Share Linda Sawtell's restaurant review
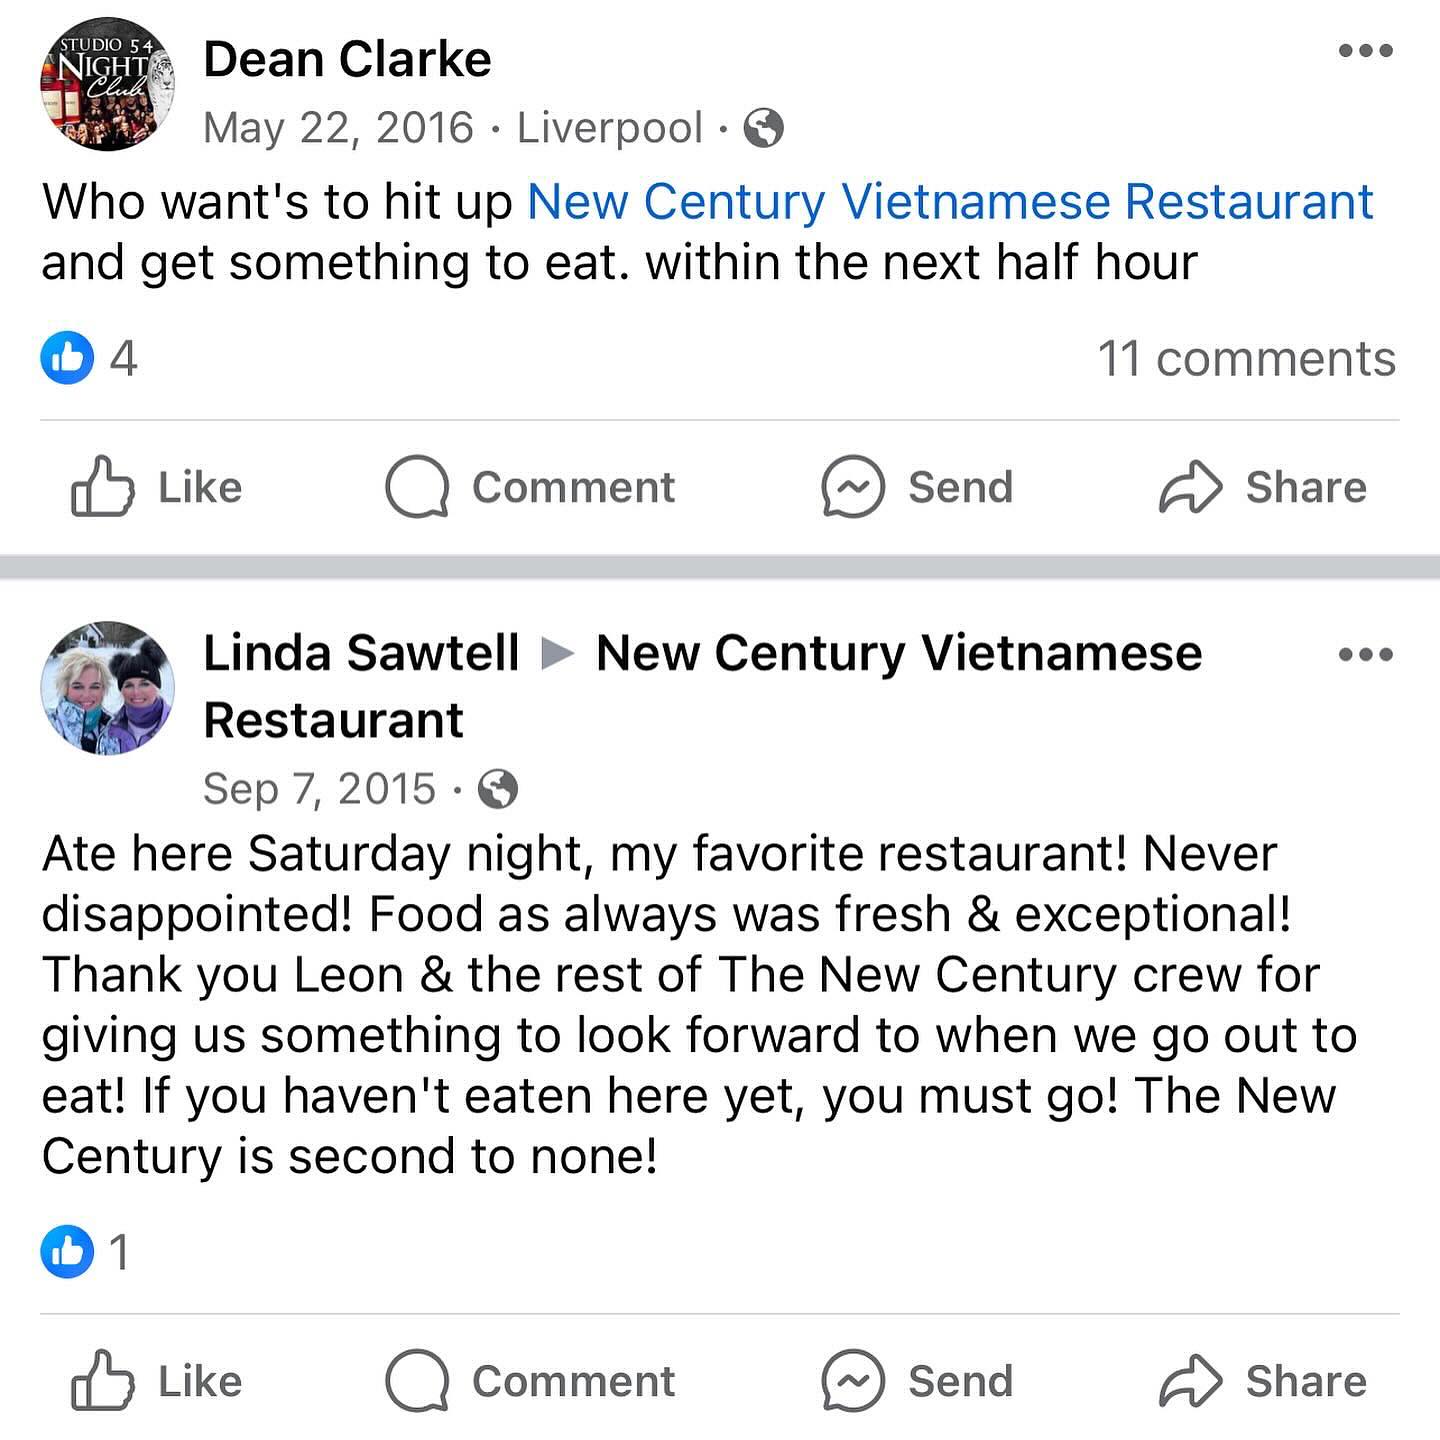 pos(1262,1381)
